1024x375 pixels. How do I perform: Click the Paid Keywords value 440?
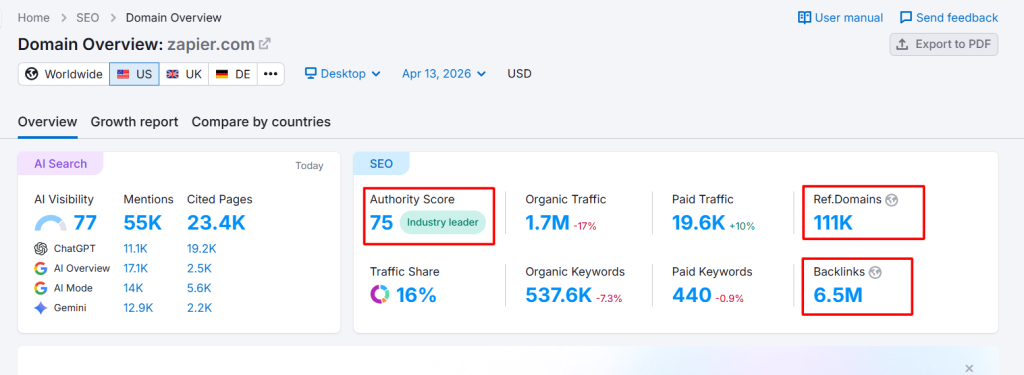[692, 295]
